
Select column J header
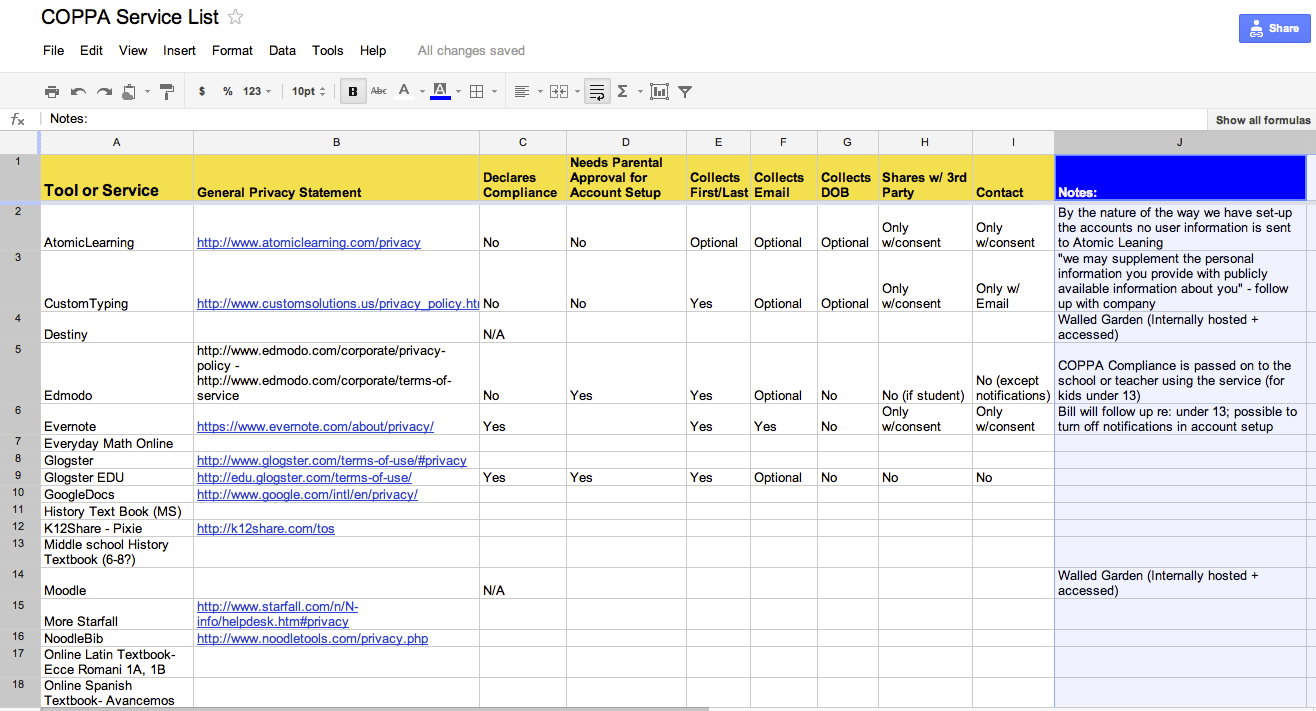pos(1180,142)
